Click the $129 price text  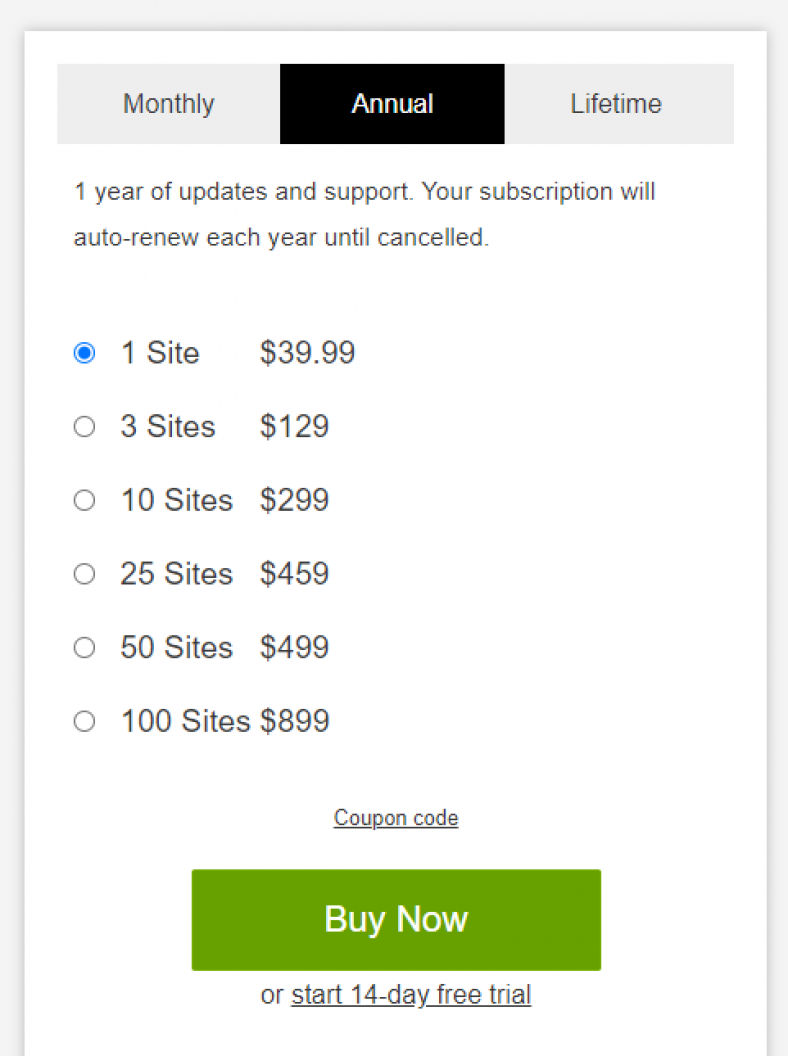[294, 426]
